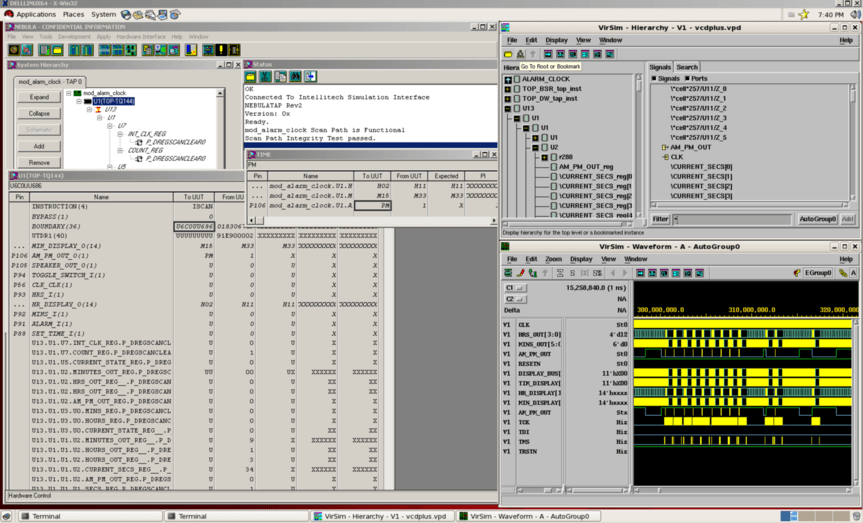Image resolution: width=863 pixels, height=523 pixels.
Task: Click the Filter button in Hierarchy window
Action: pos(660,219)
